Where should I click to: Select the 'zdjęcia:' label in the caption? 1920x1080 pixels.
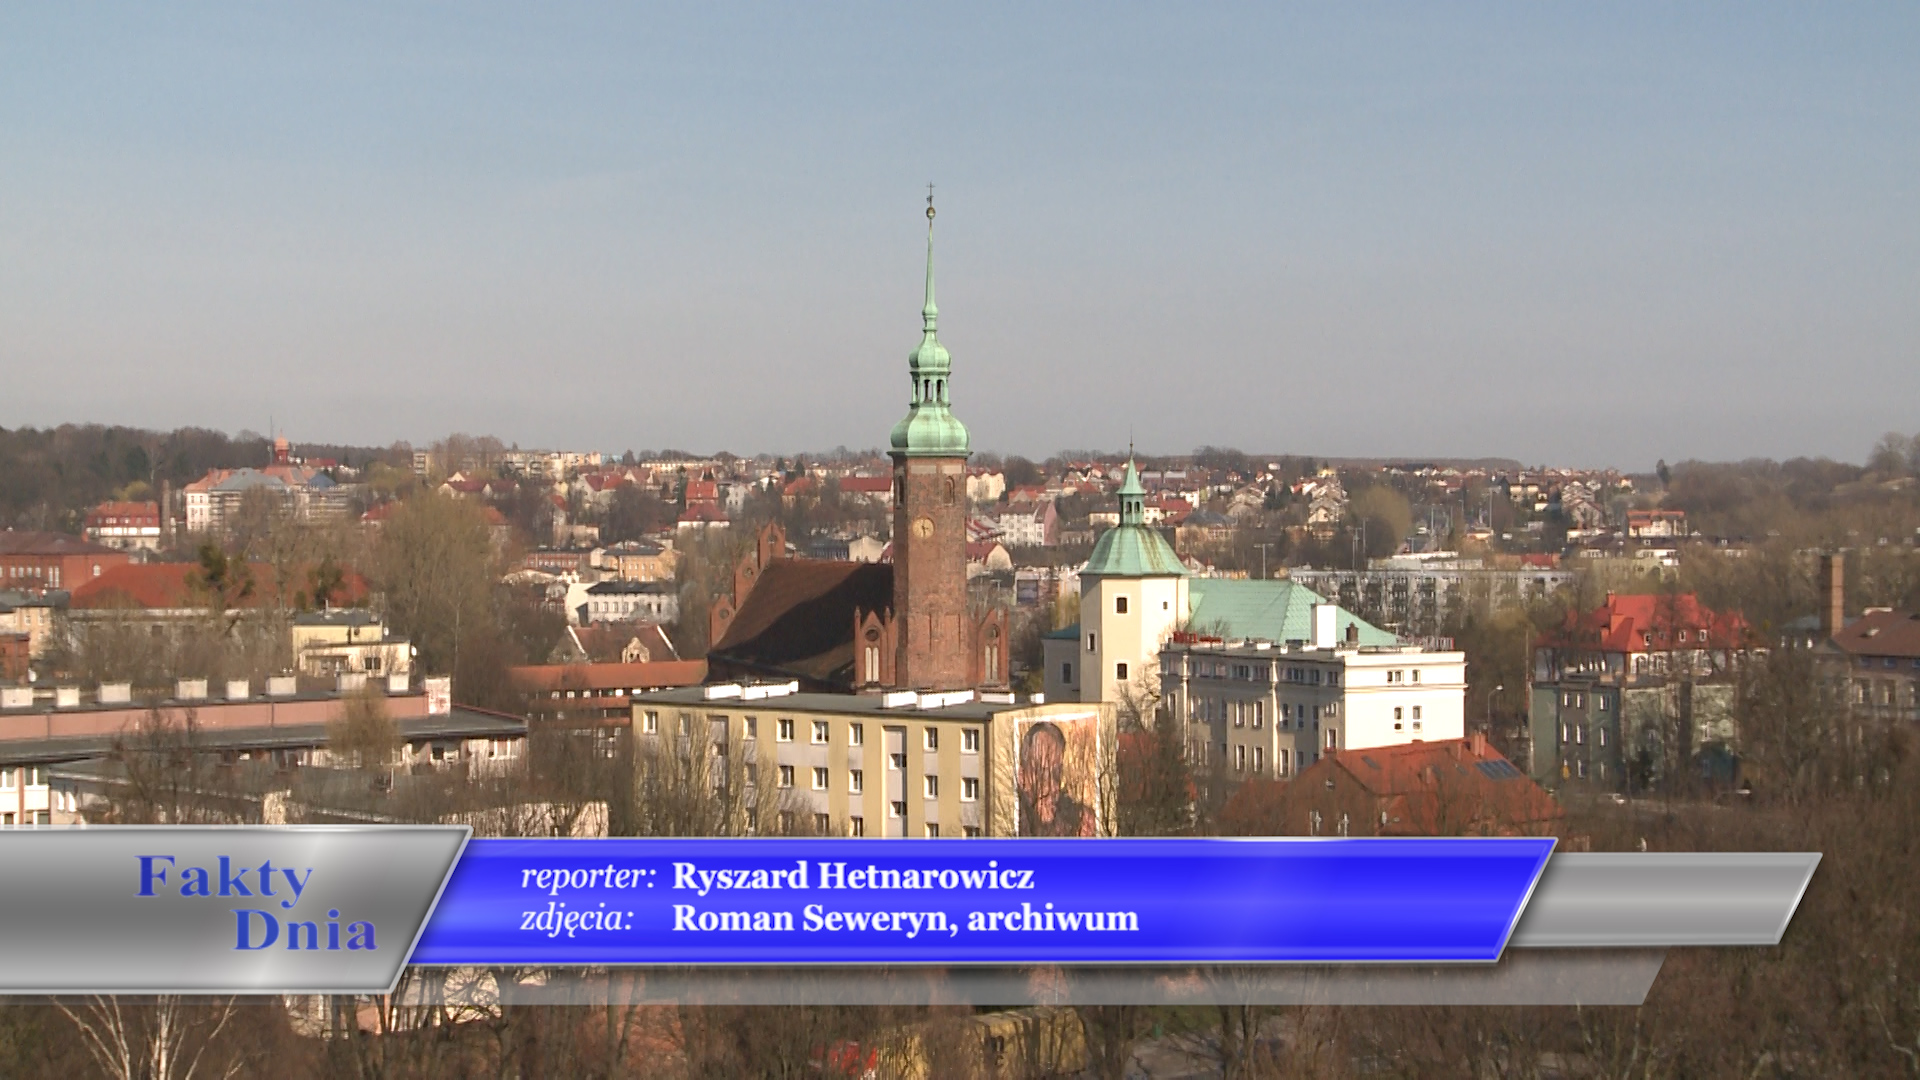point(577,919)
